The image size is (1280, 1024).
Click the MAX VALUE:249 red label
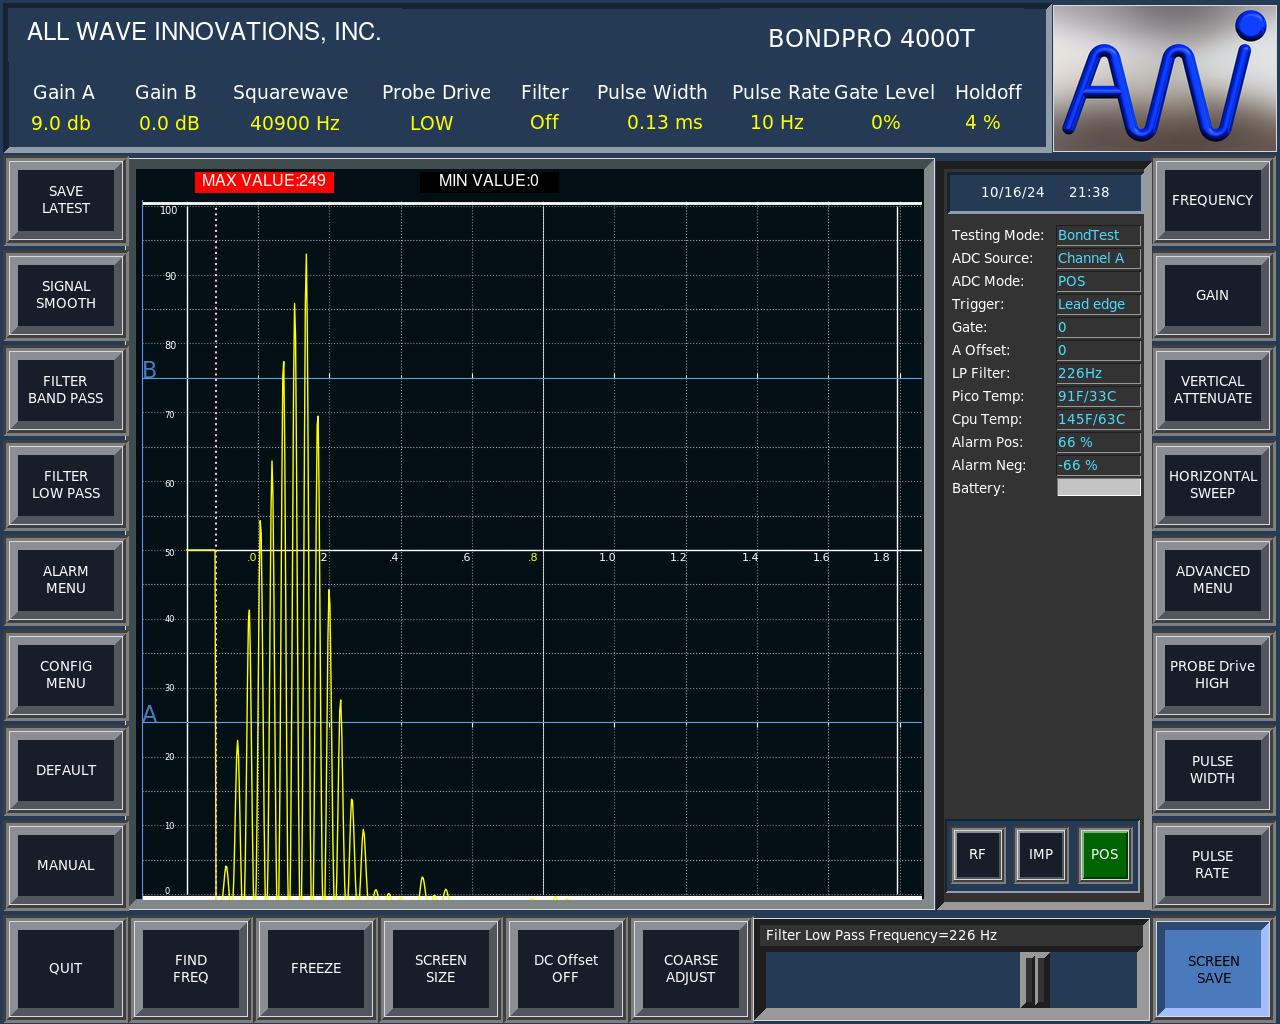coord(264,181)
